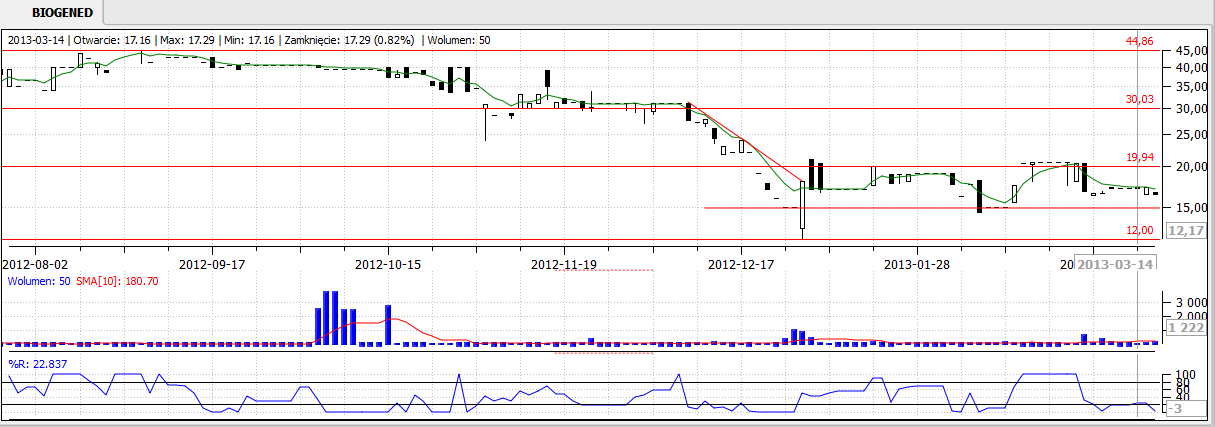1215x427 pixels.
Task: Click the 12,00 red support level label
Action: (x=1140, y=230)
